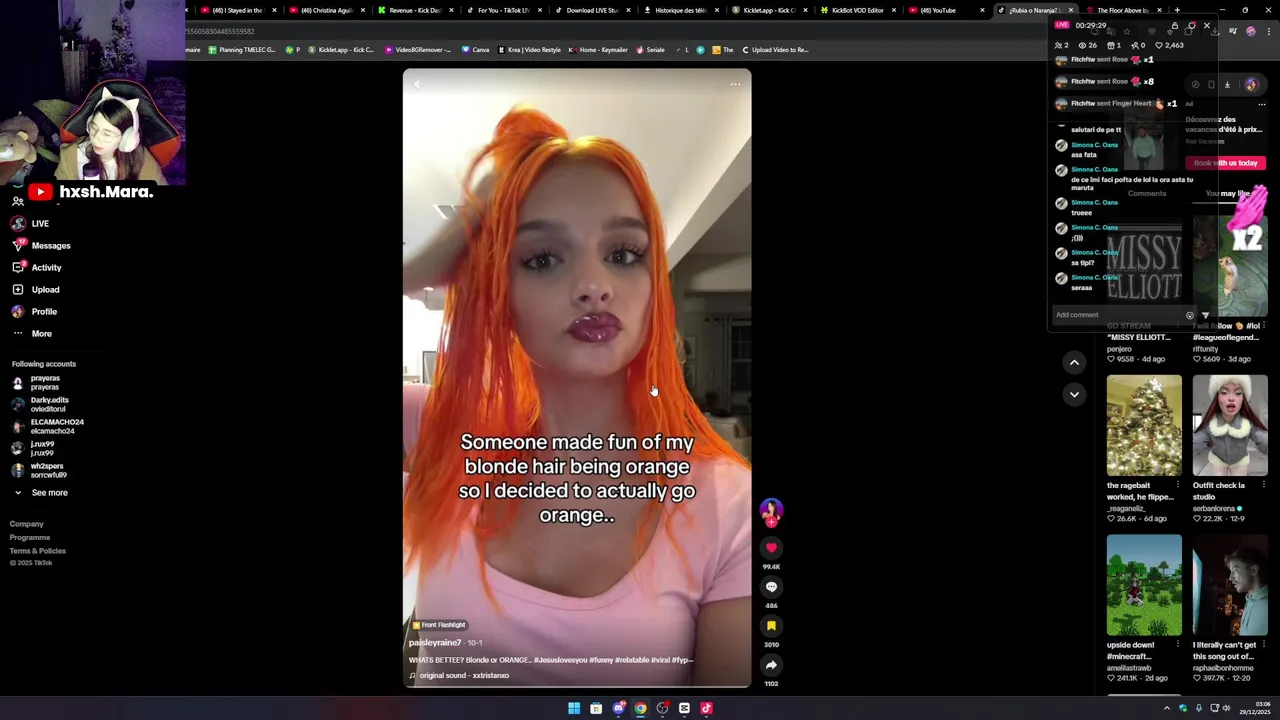Open Home - Keymailer bookmark
The width and height of the screenshot is (1280, 720).
click(x=598, y=49)
